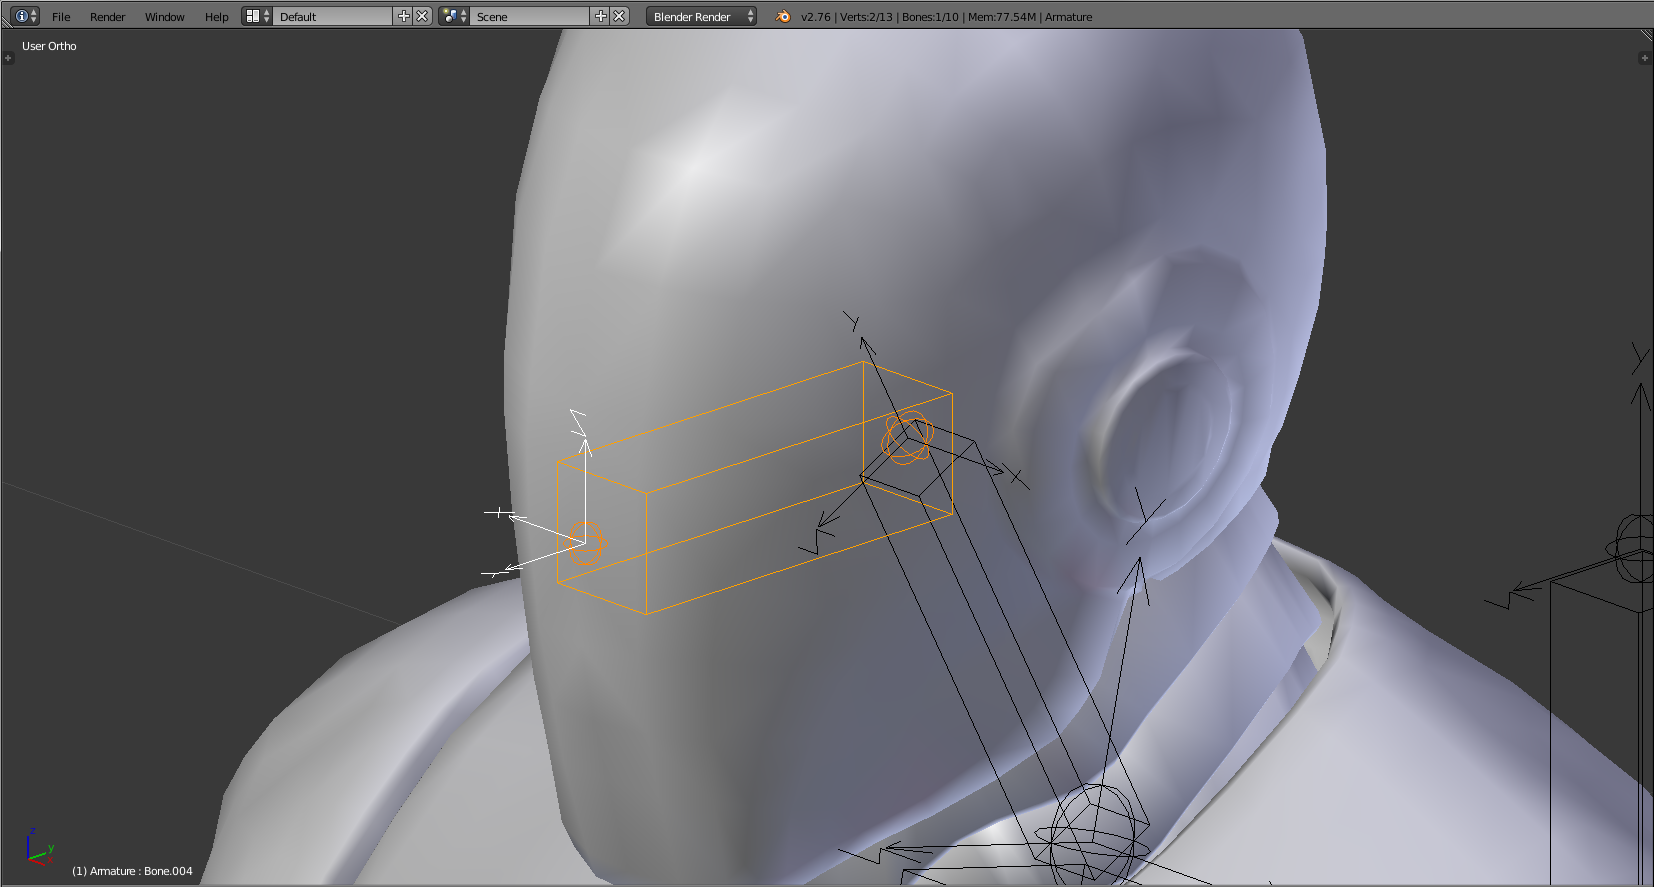Open the Render menu

click(108, 17)
